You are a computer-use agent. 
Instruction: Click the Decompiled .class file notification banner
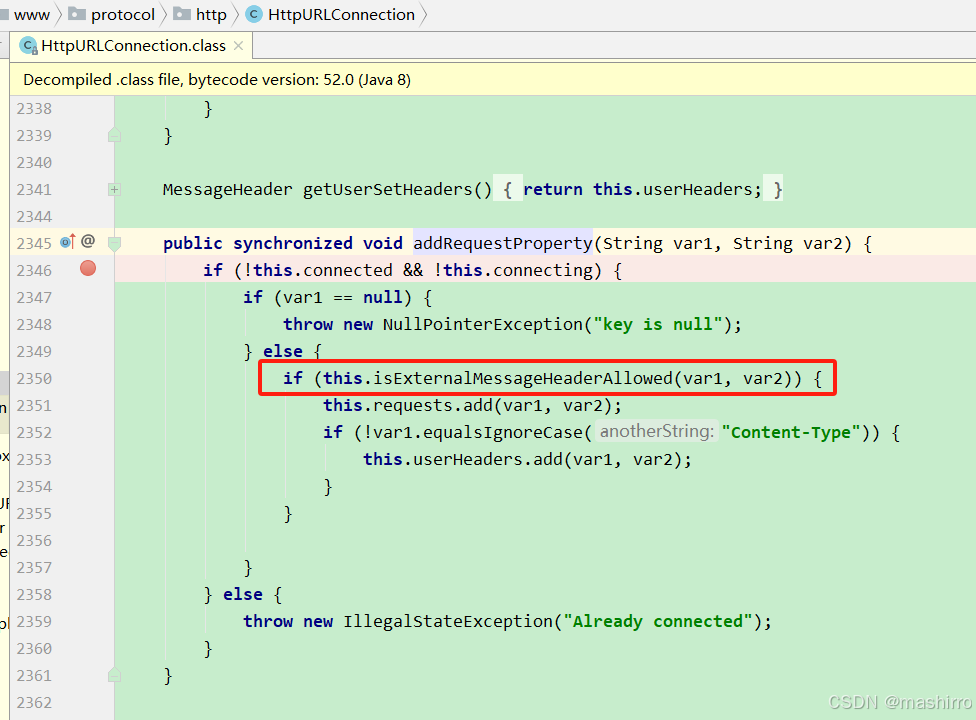[x=492, y=80]
